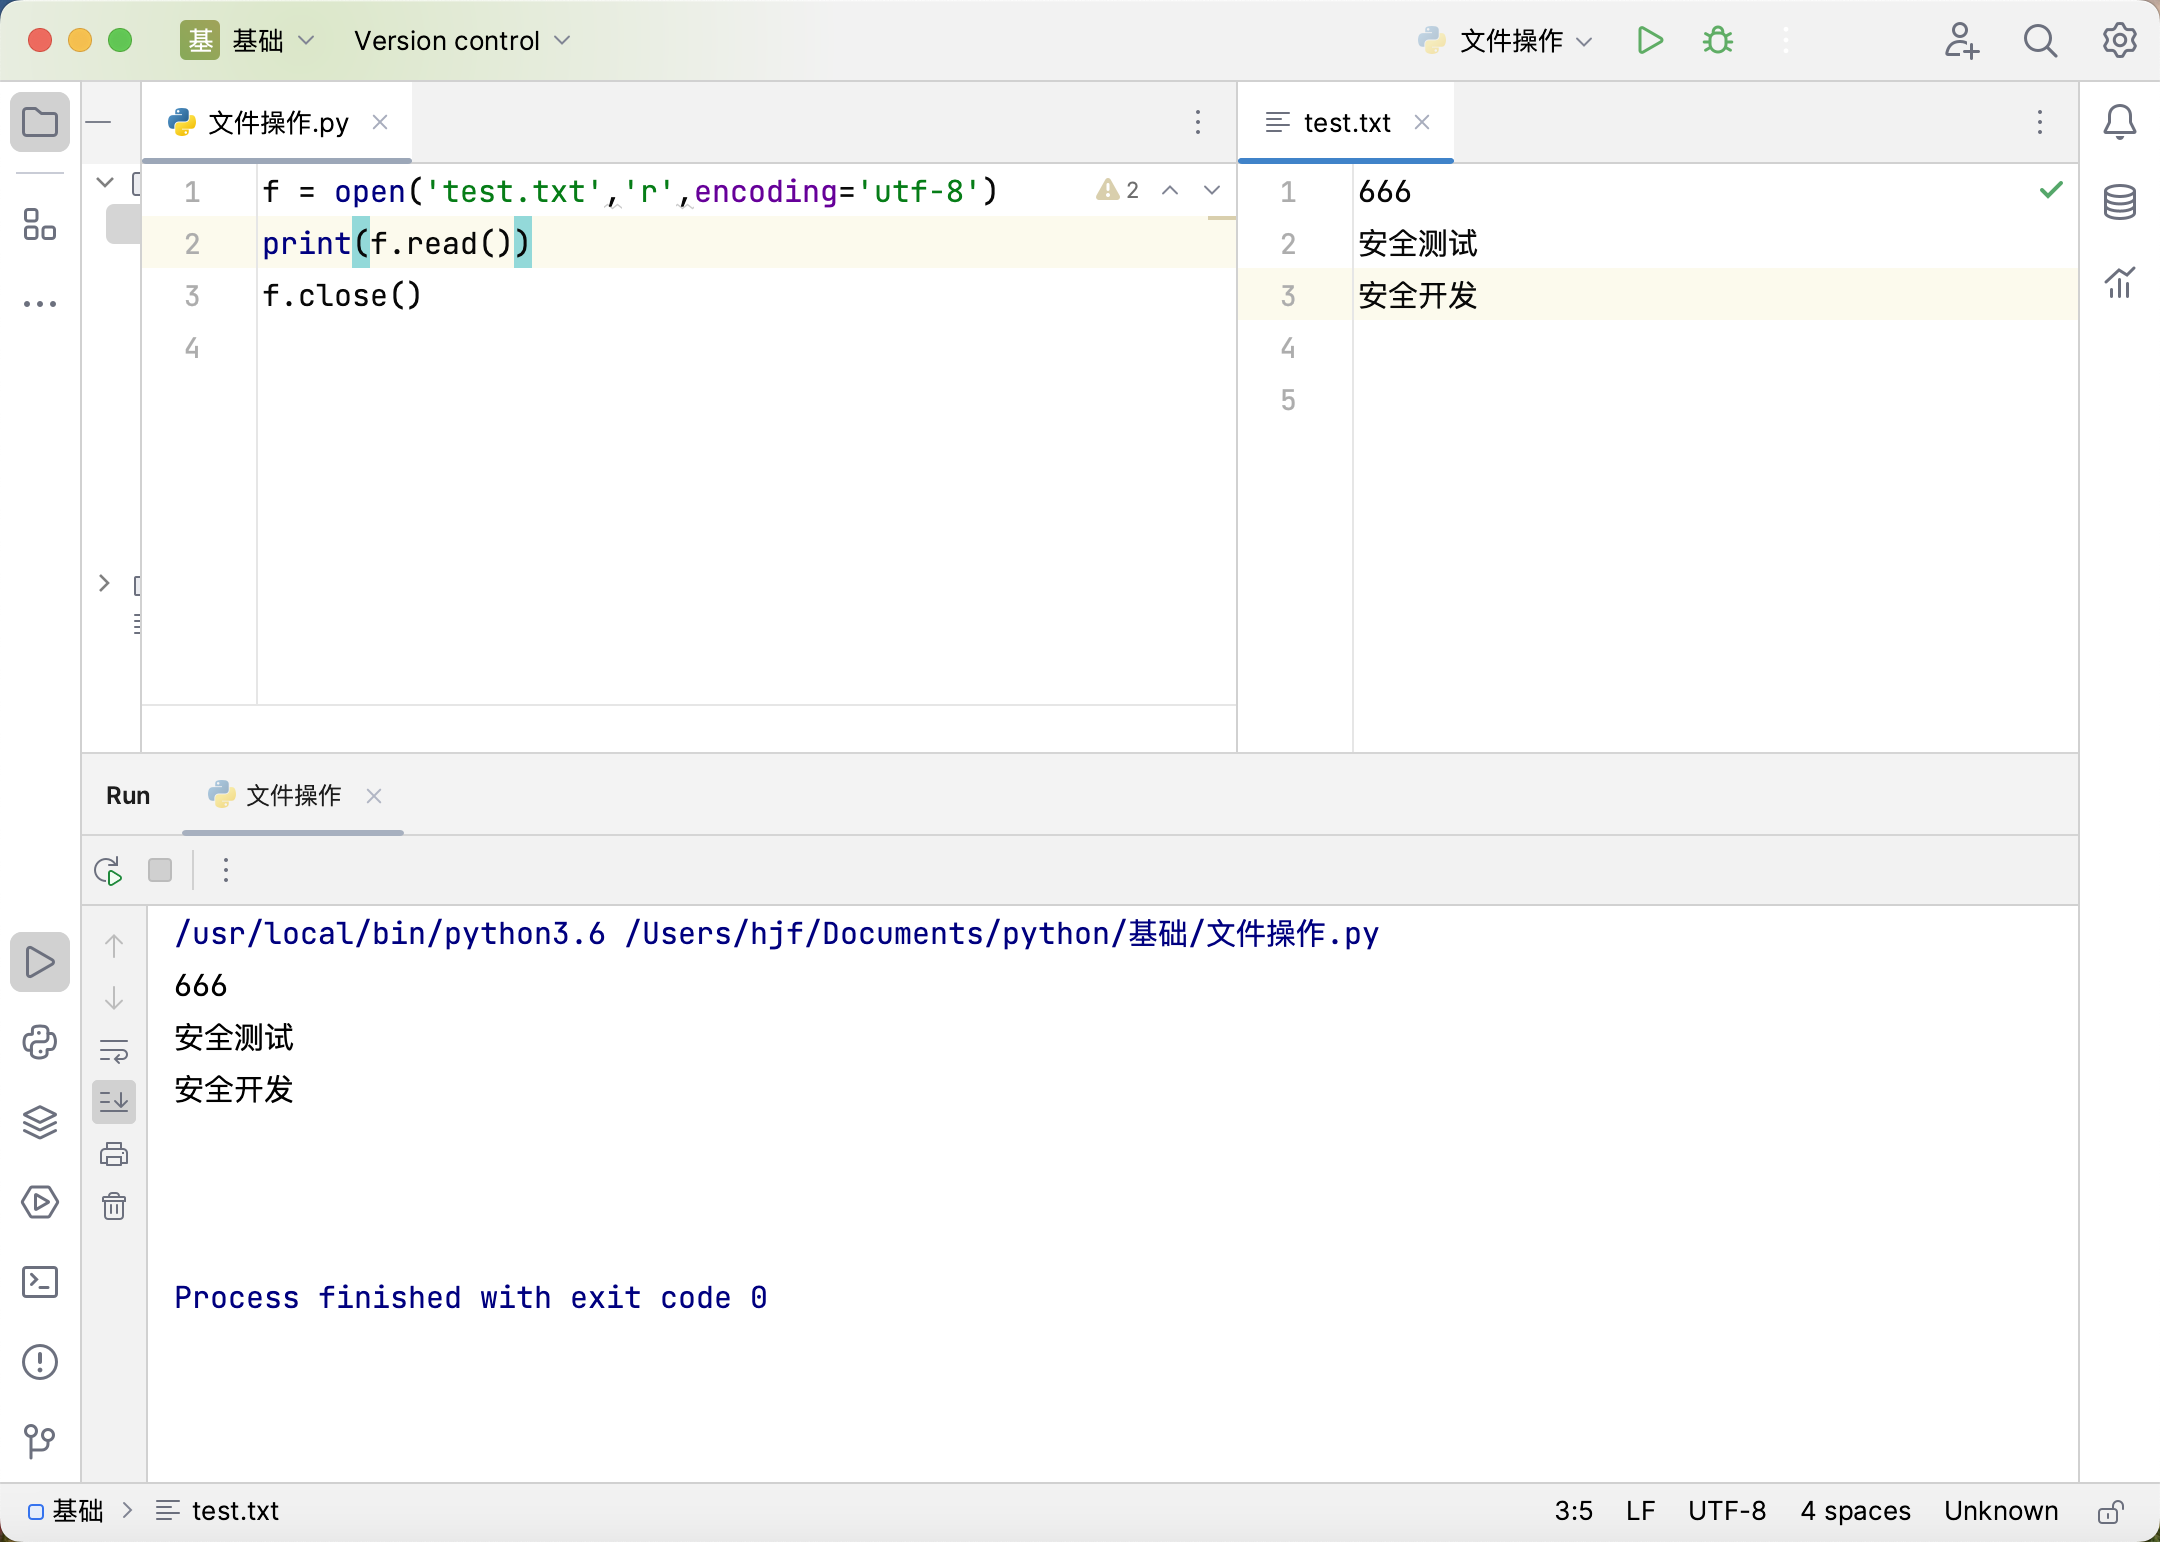The width and height of the screenshot is (2160, 1542).
Task: Rerun 文件操作 from the Run toolbar
Action: point(108,870)
